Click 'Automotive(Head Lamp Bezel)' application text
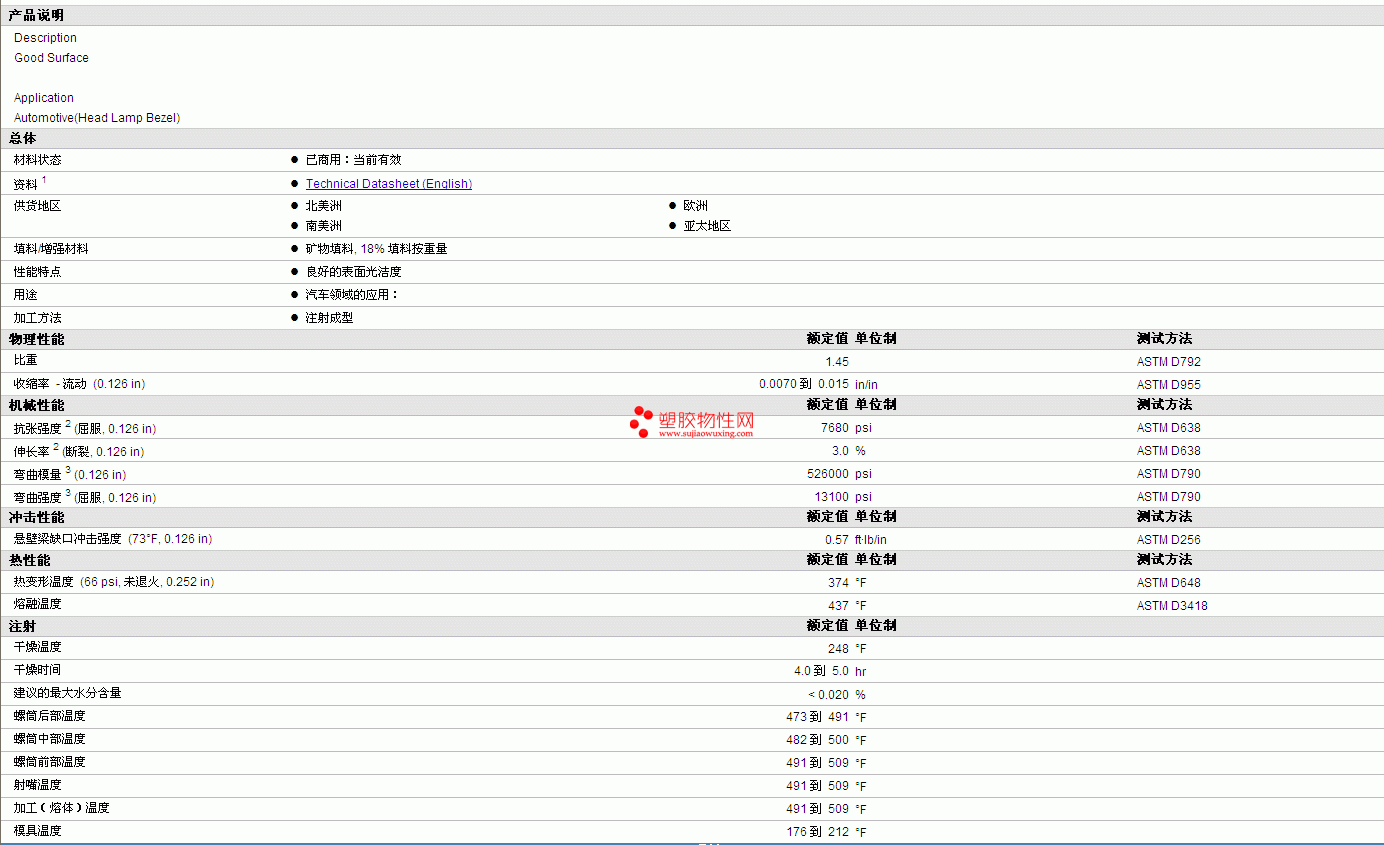 pyautogui.click(x=97, y=118)
